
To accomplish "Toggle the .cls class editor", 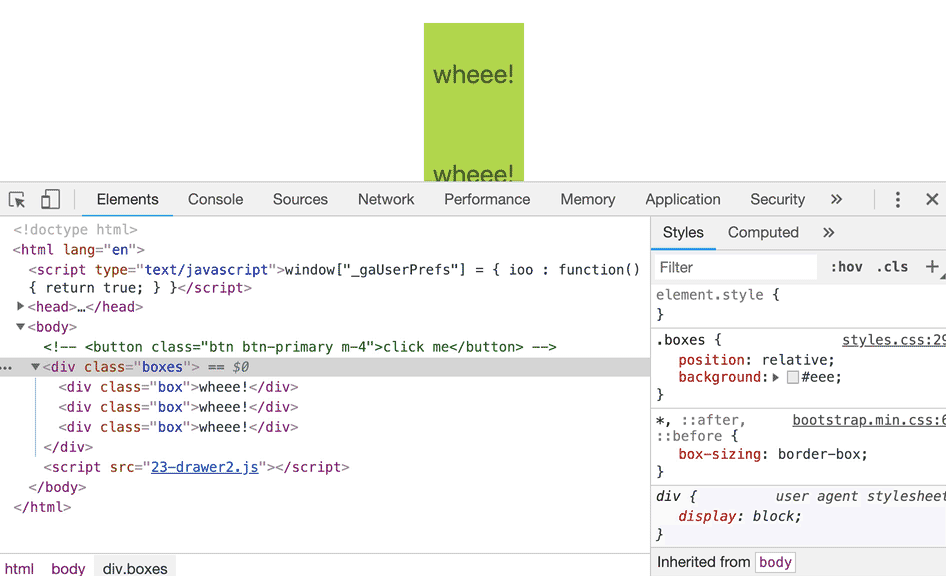I will (x=892, y=267).
